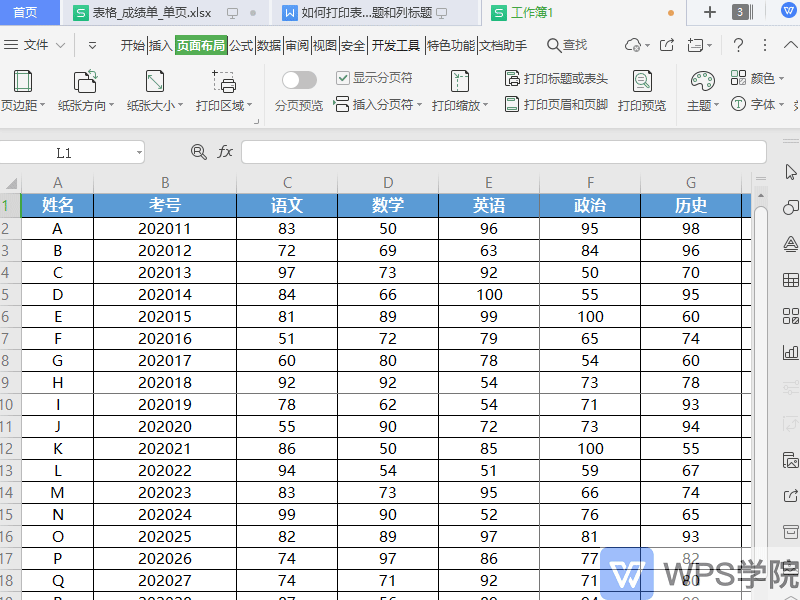Click into the formula bar input

coord(504,152)
